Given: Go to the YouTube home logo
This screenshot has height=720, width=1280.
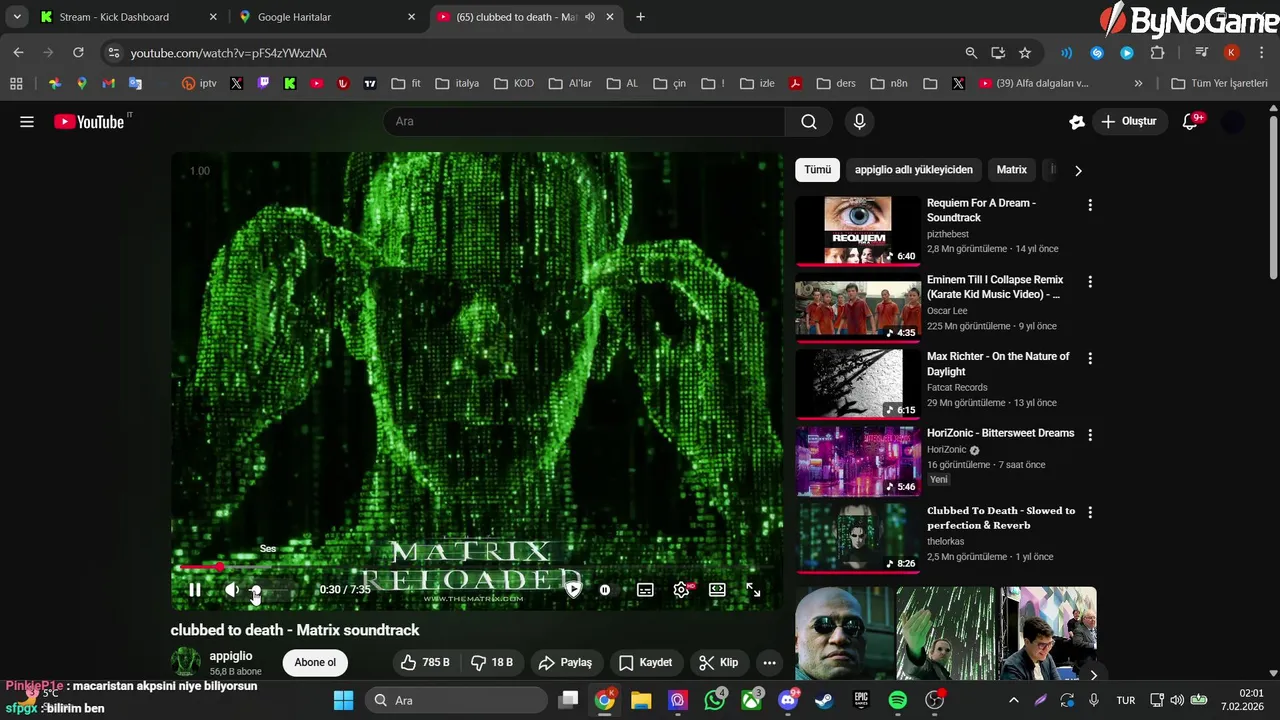Looking at the screenshot, I should click(x=91, y=122).
